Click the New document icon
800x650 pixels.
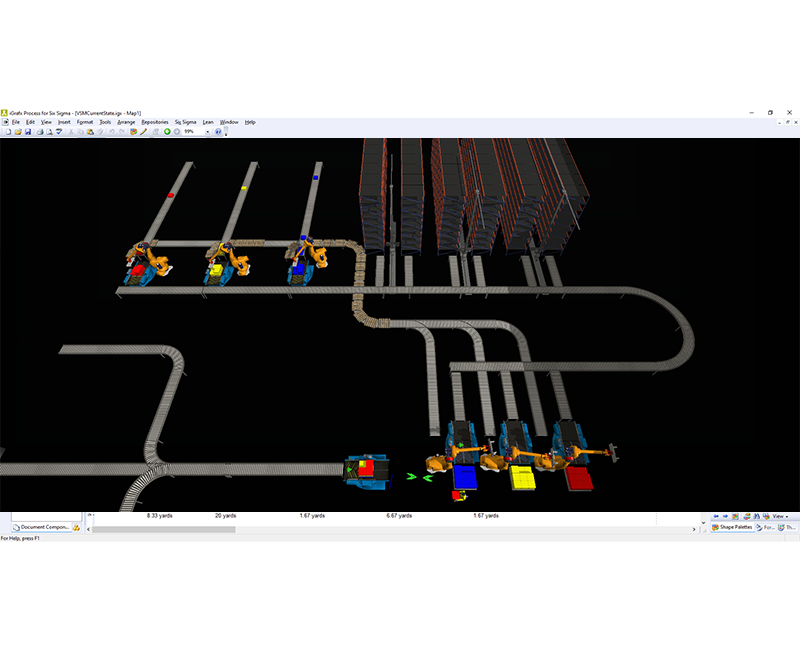click(x=6, y=131)
